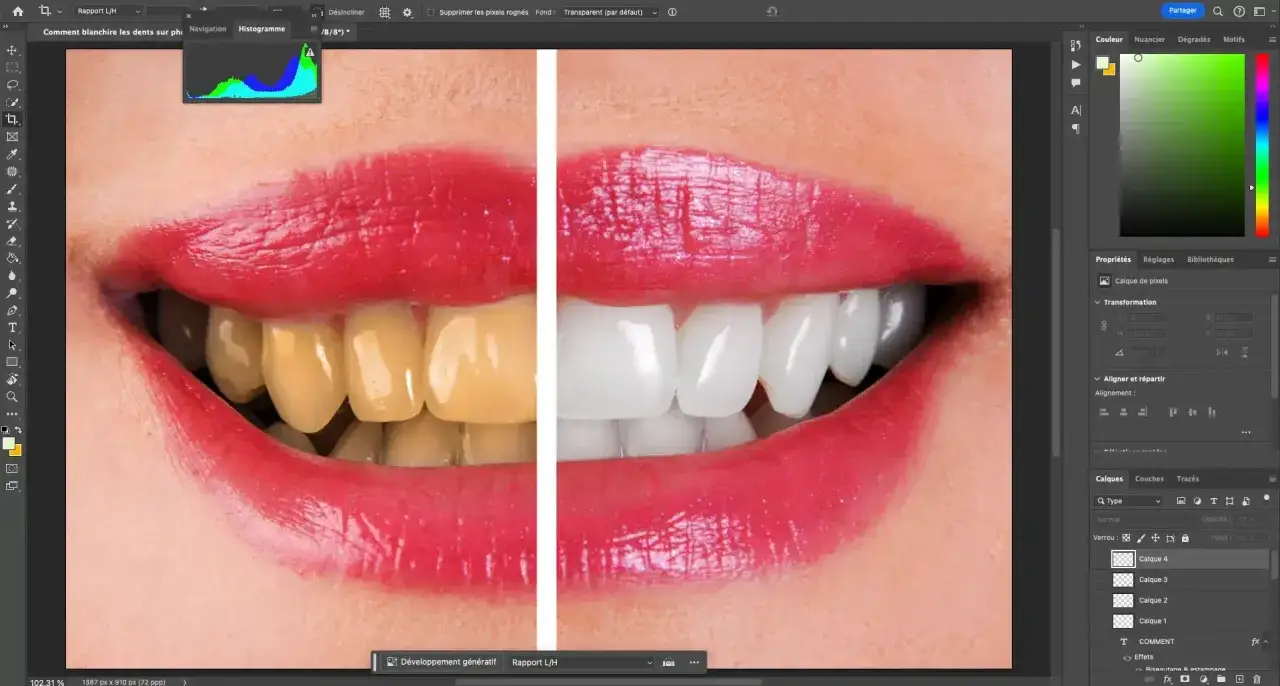1280x686 pixels.
Task: Create a new layer from Layers panel
Action: tap(1239, 679)
